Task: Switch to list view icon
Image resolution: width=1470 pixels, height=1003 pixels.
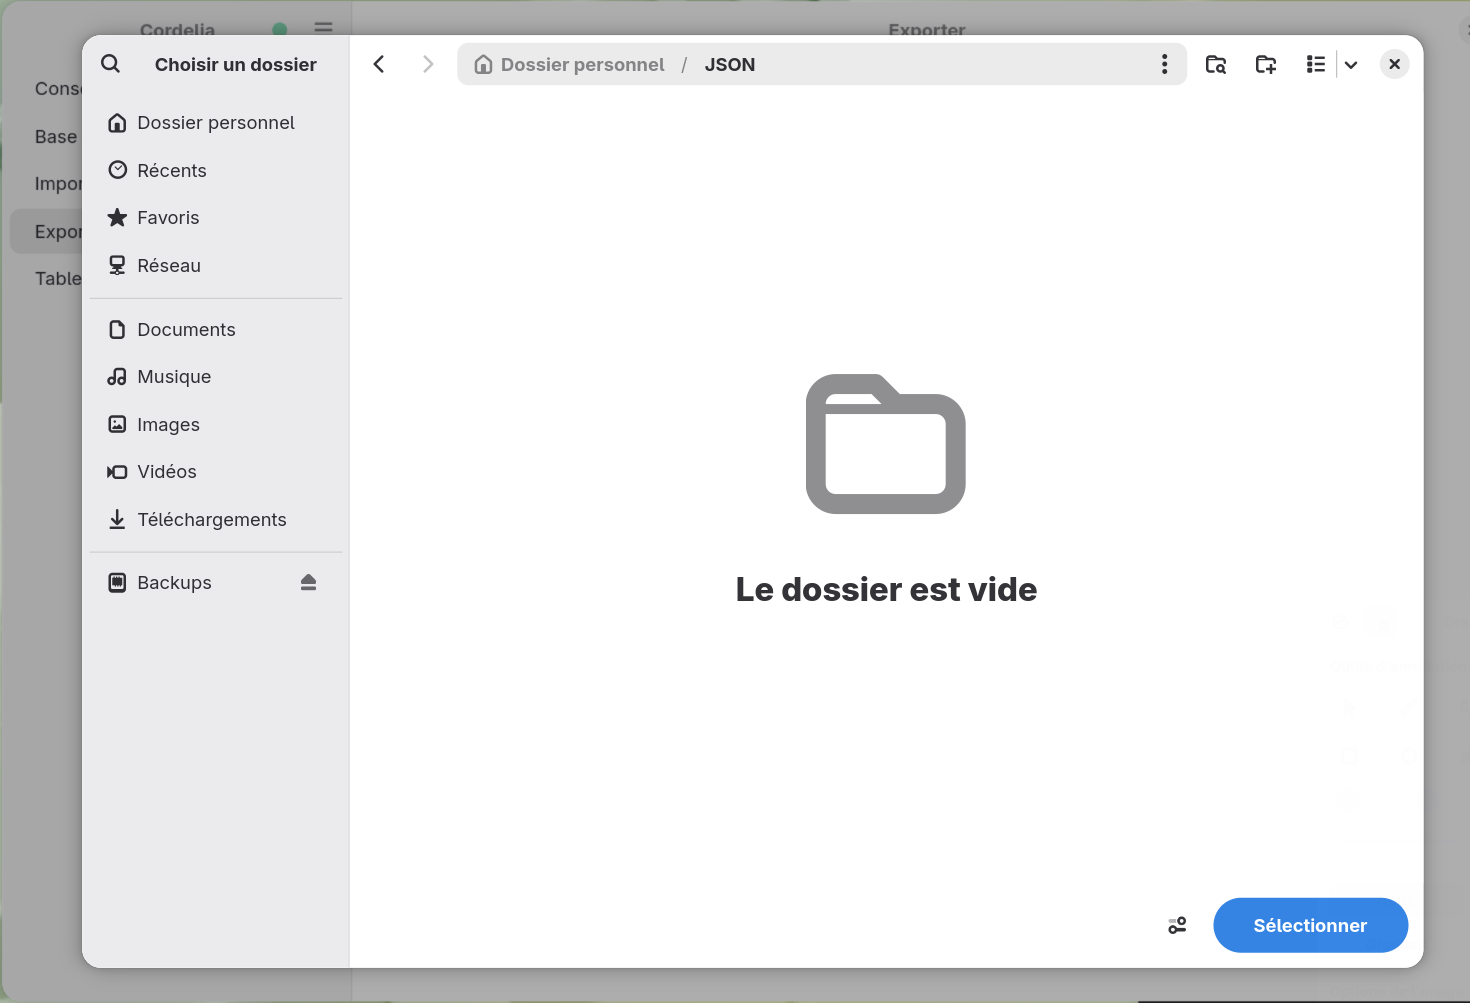Action: [x=1316, y=64]
